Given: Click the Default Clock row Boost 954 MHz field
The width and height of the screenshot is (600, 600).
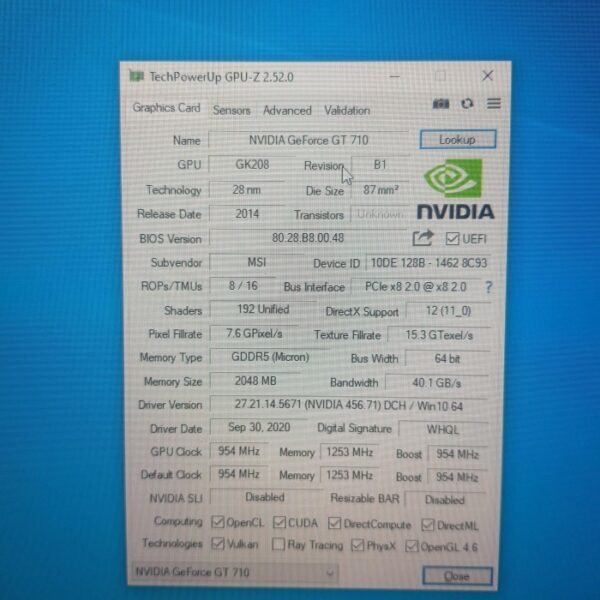Looking at the screenshot, I should (x=457, y=477).
